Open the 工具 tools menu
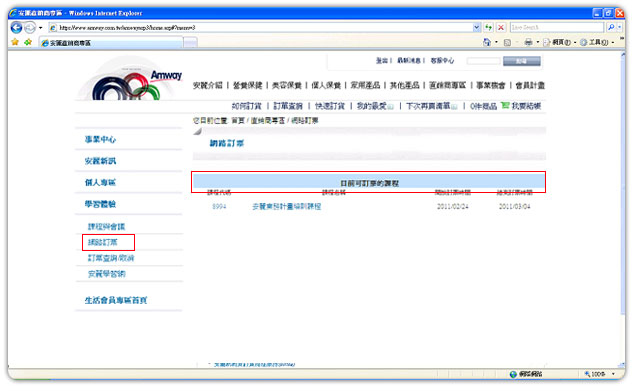This screenshot has width=639, height=391. pos(597,42)
